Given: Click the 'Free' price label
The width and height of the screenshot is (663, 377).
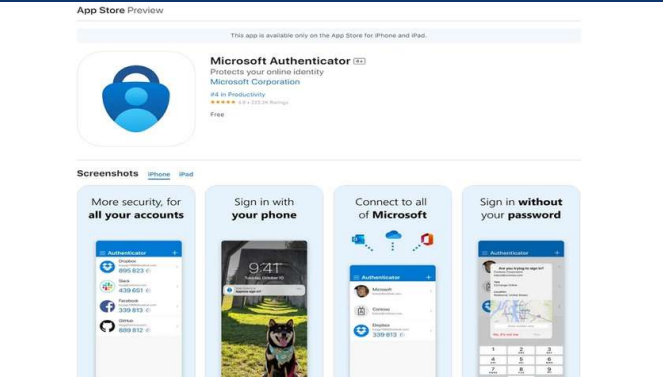Looking at the screenshot, I should pyautogui.click(x=217, y=115).
